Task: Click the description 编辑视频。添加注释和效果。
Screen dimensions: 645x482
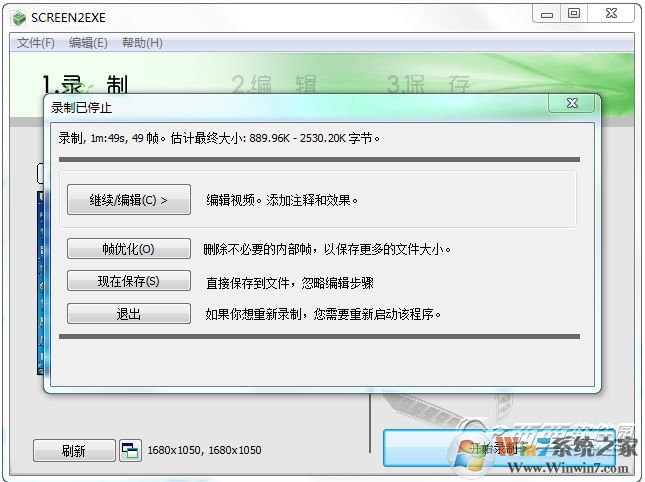Action: [x=282, y=200]
